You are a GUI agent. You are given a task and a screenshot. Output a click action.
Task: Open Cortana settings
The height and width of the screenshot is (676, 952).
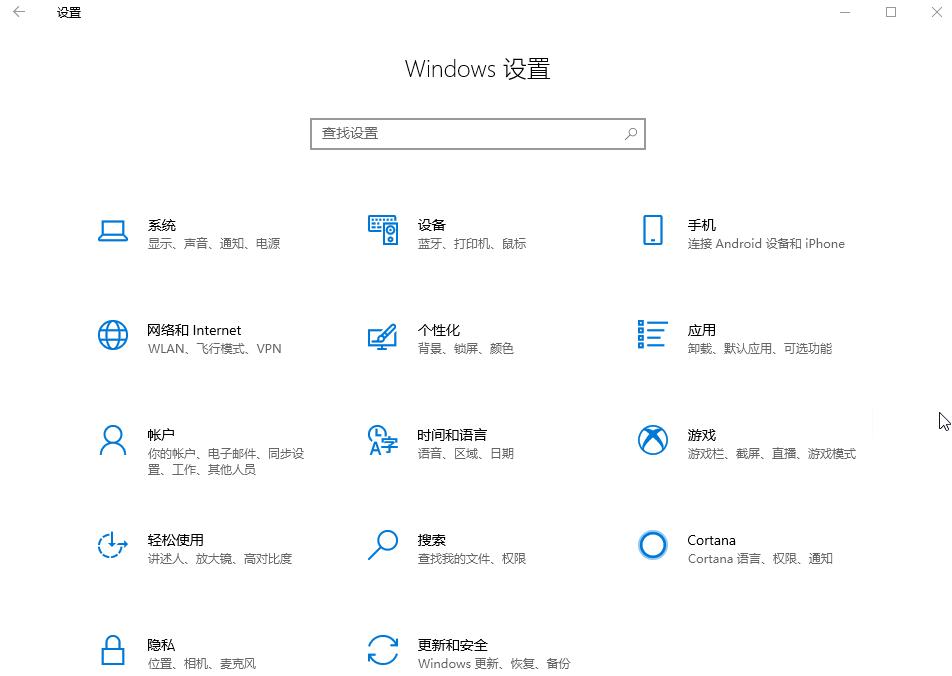point(711,548)
